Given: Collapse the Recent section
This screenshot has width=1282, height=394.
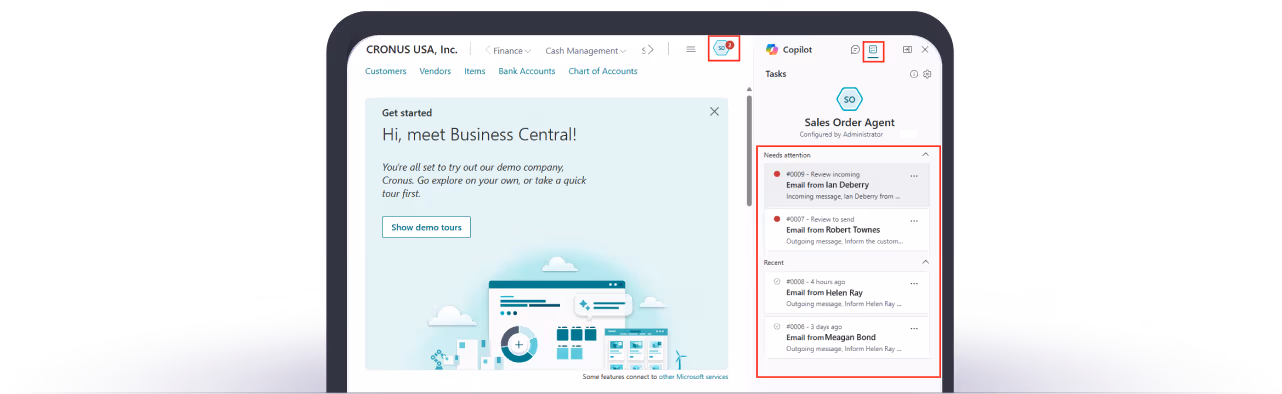Looking at the screenshot, I should 925,262.
